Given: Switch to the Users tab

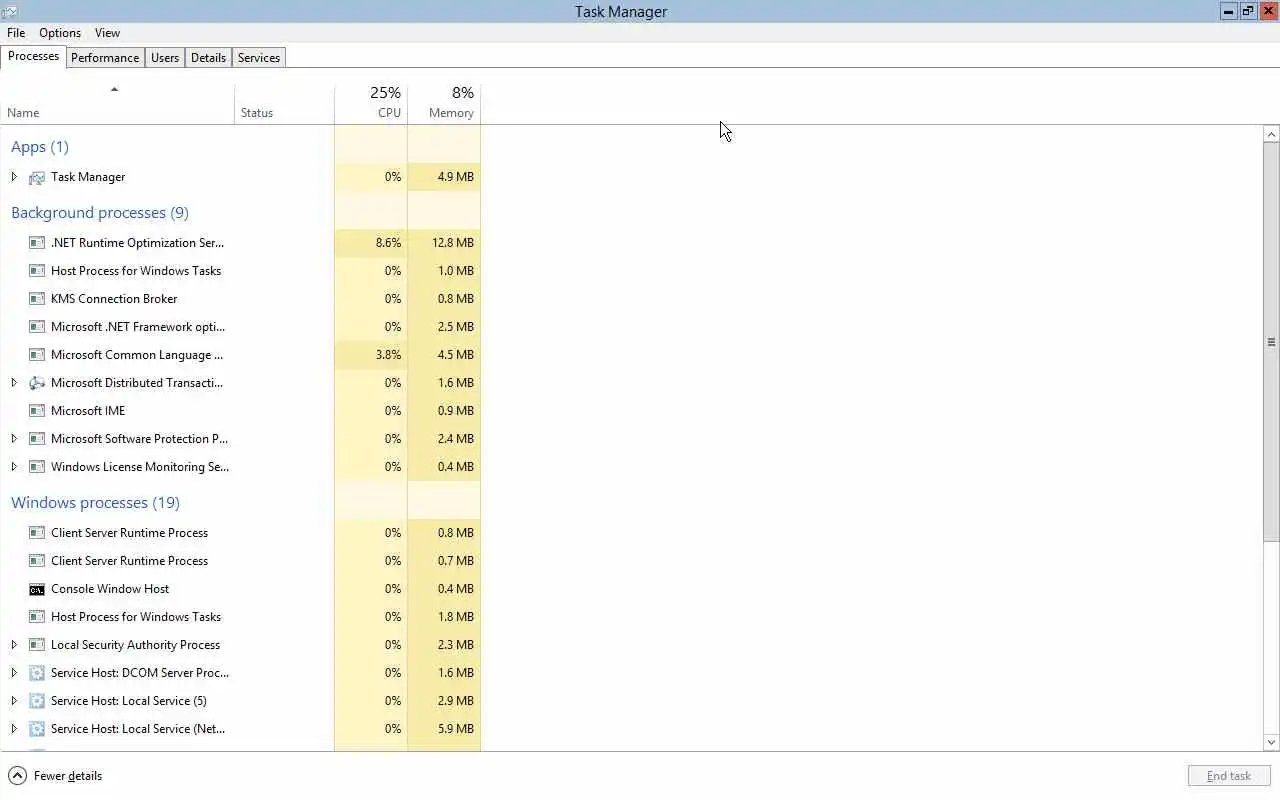Looking at the screenshot, I should pos(165,58).
